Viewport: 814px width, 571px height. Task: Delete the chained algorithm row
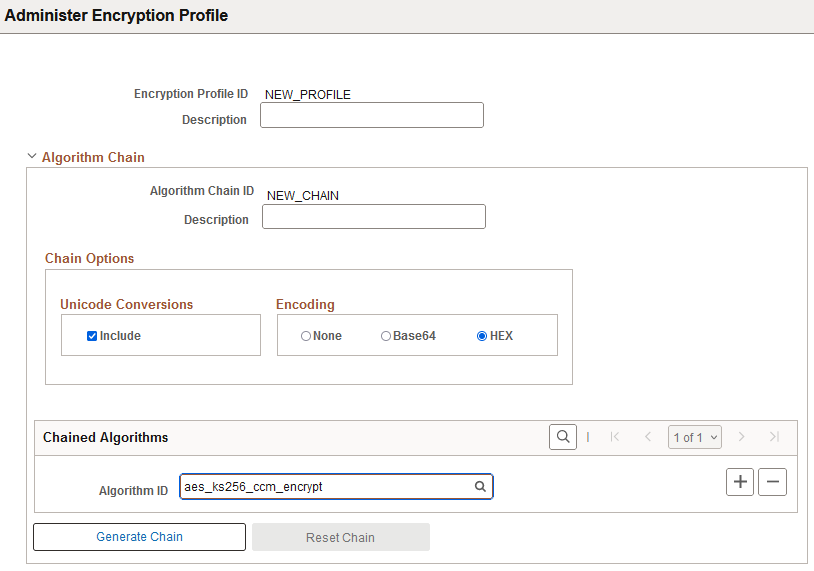772,482
